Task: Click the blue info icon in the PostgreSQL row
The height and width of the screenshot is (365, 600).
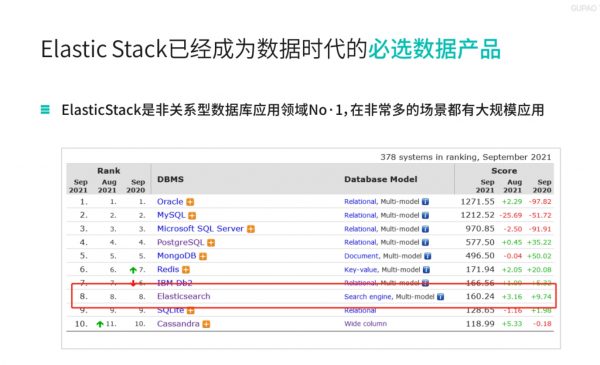Action: tap(425, 243)
